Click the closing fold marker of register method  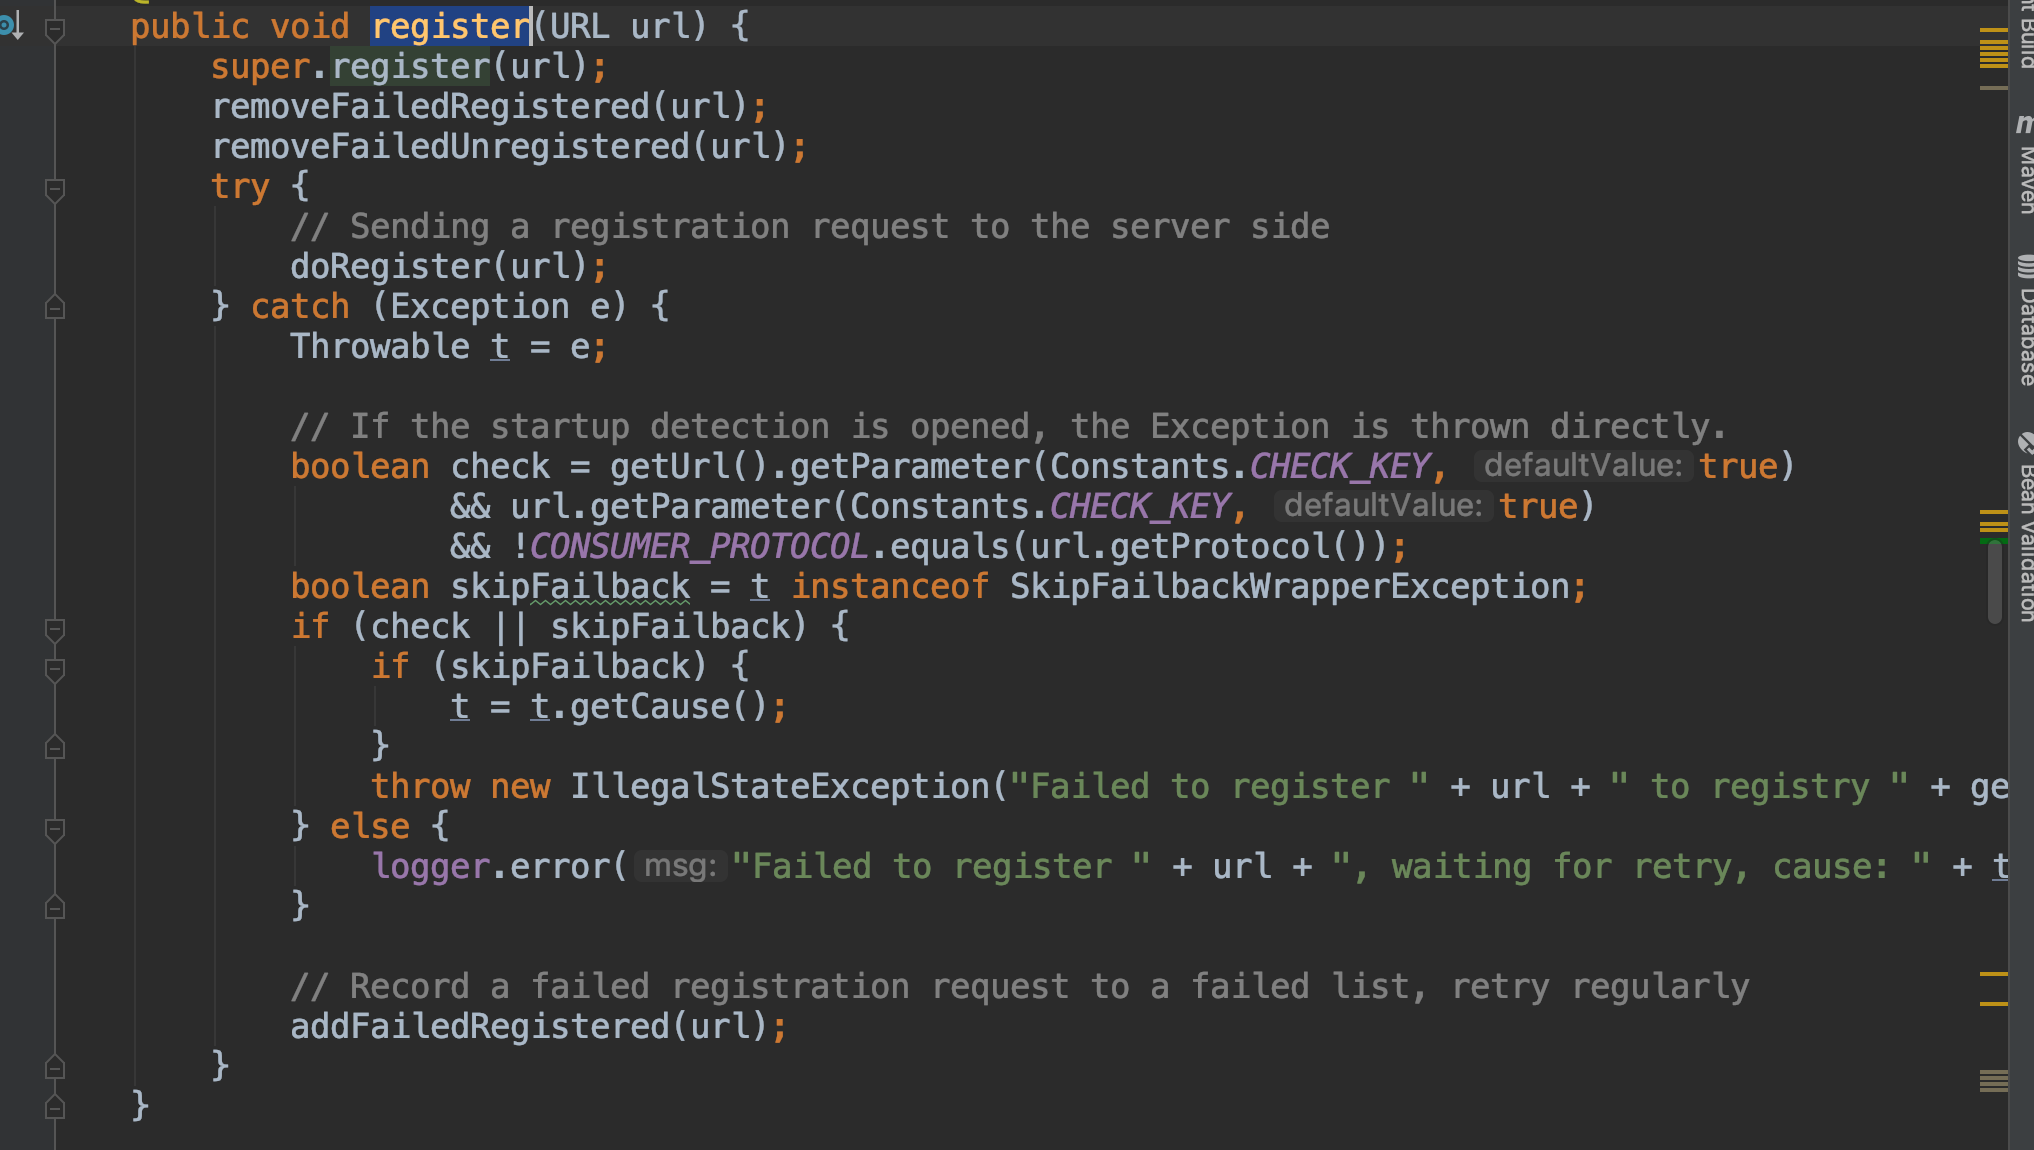click(55, 1107)
